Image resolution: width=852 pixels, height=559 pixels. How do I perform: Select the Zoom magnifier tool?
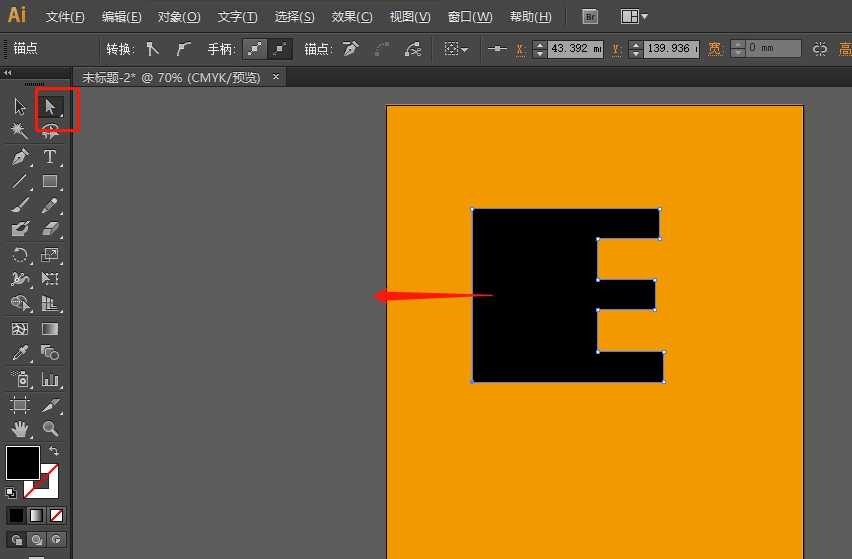[x=50, y=429]
